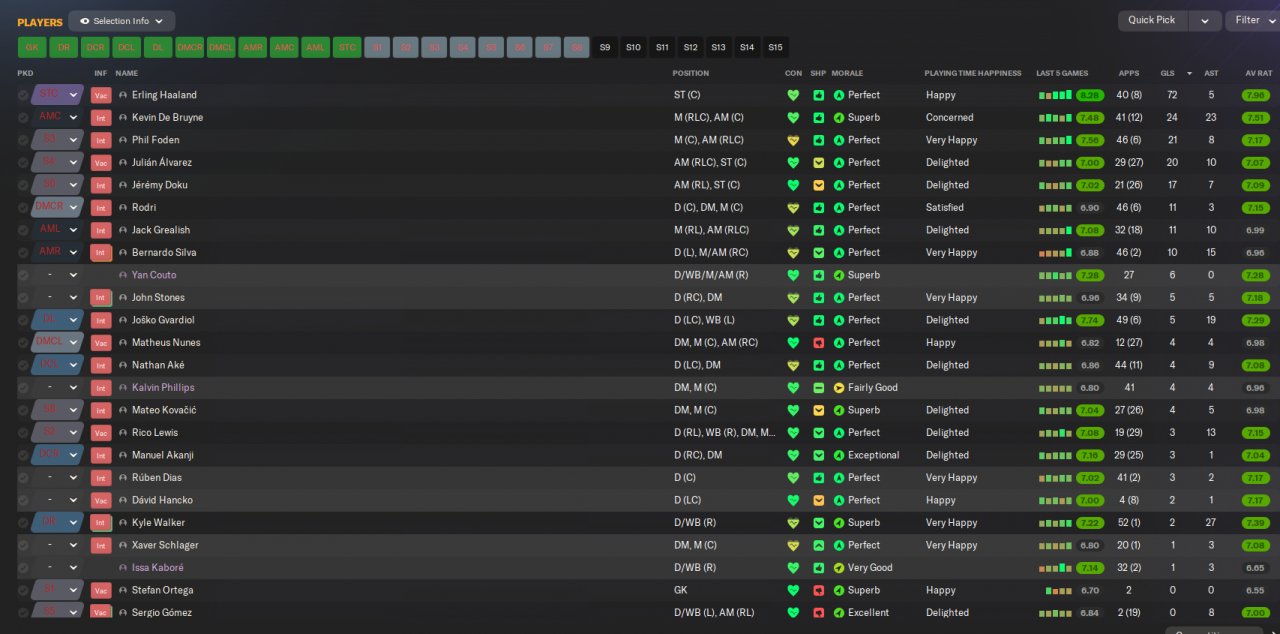Click Sergio Gómez's Excellent morale icon
The height and width of the screenshot is (634, 1280).
839,612
